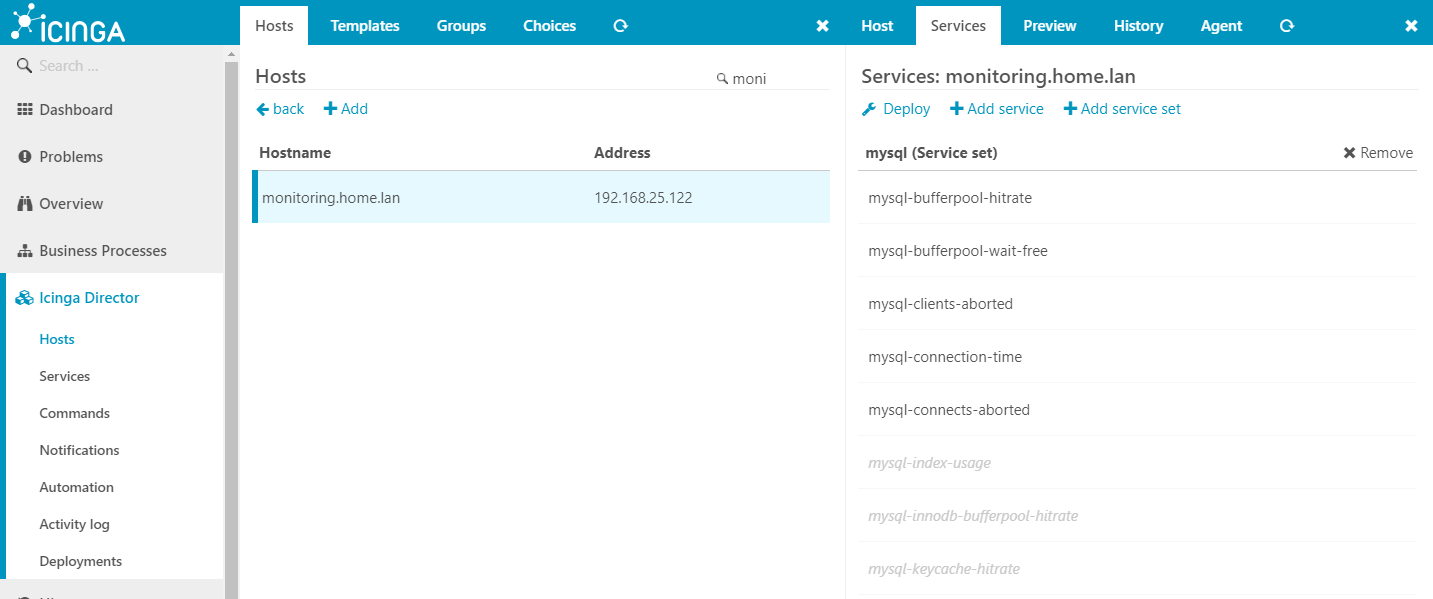The image size is (1433, 599).
Task: Switch to the Preview tab
Action: pos(1049,25)
